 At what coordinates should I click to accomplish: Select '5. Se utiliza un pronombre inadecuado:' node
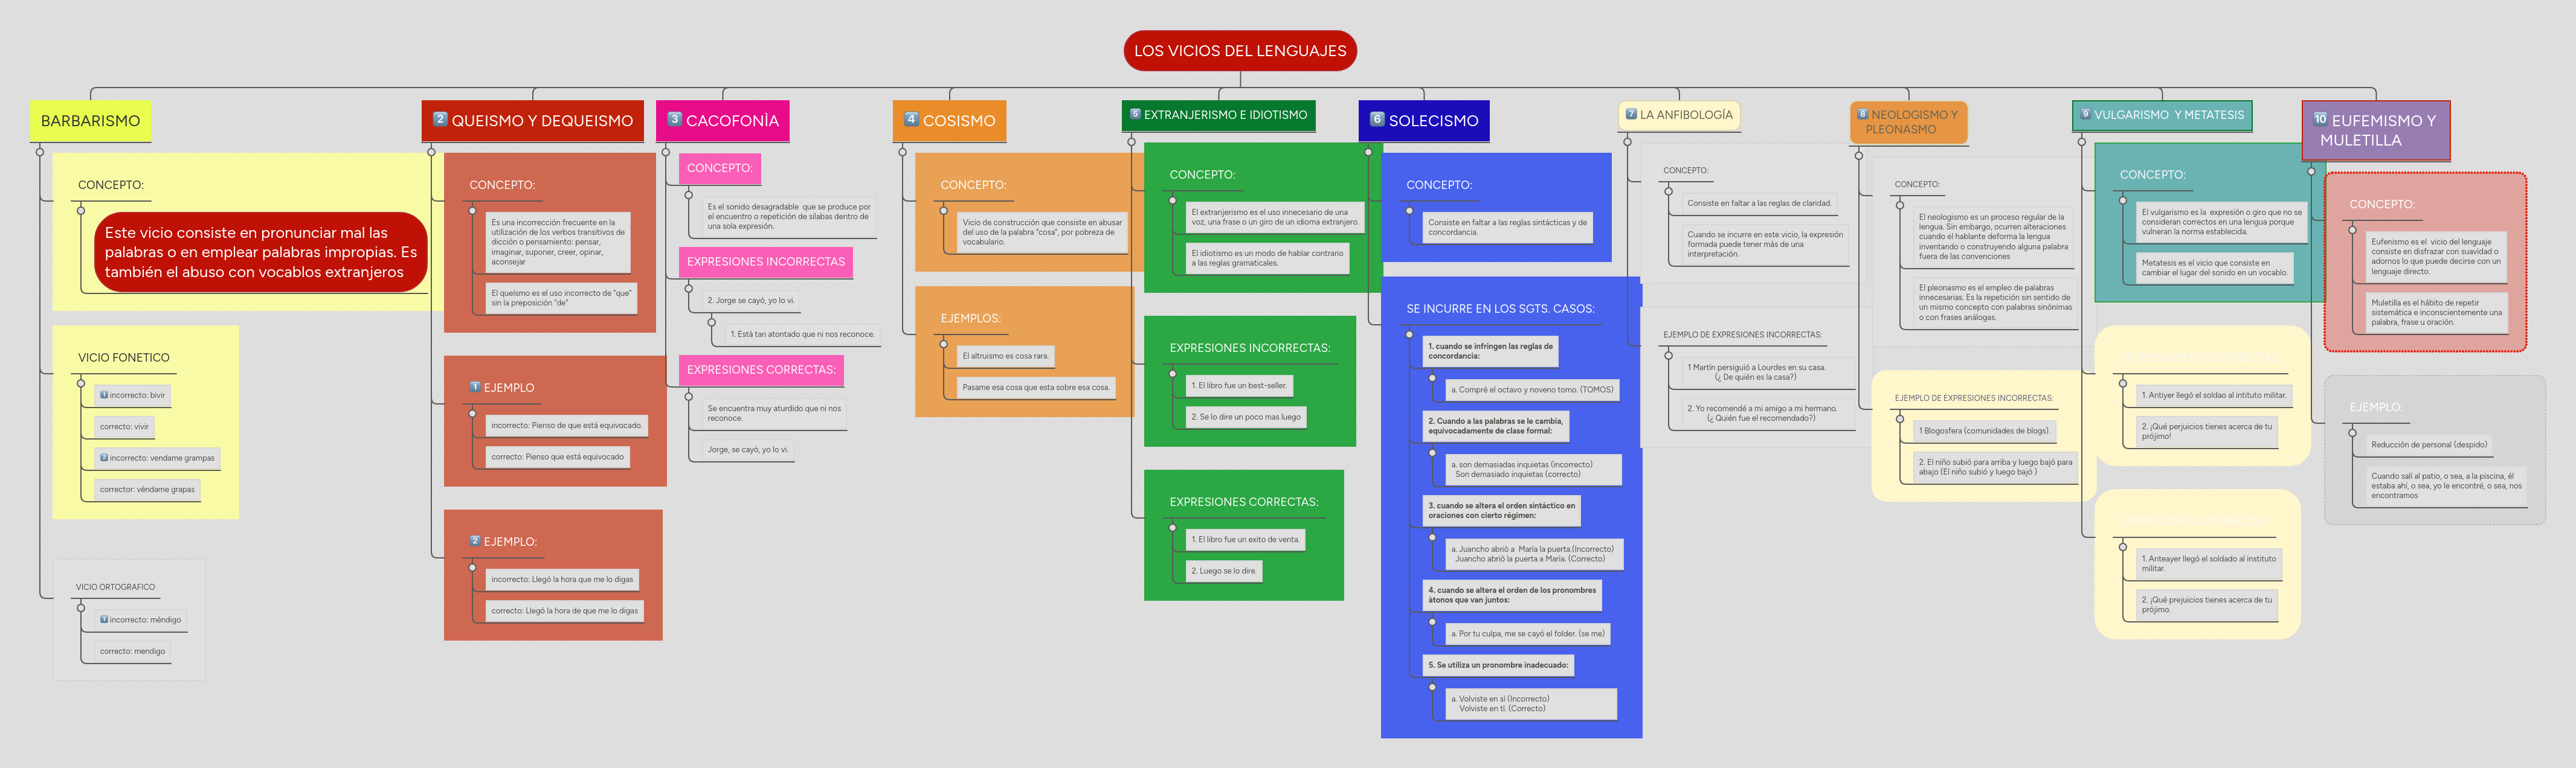[x=1498, y=665]
